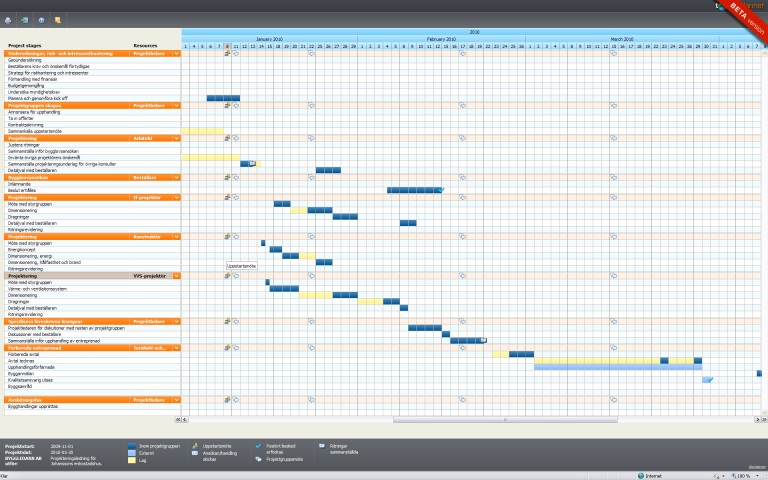The height and width of the screenshot is (480, 768).
Task: Click March 15 speech bubble in Förbereda entreprenad row
Action: 613,348
